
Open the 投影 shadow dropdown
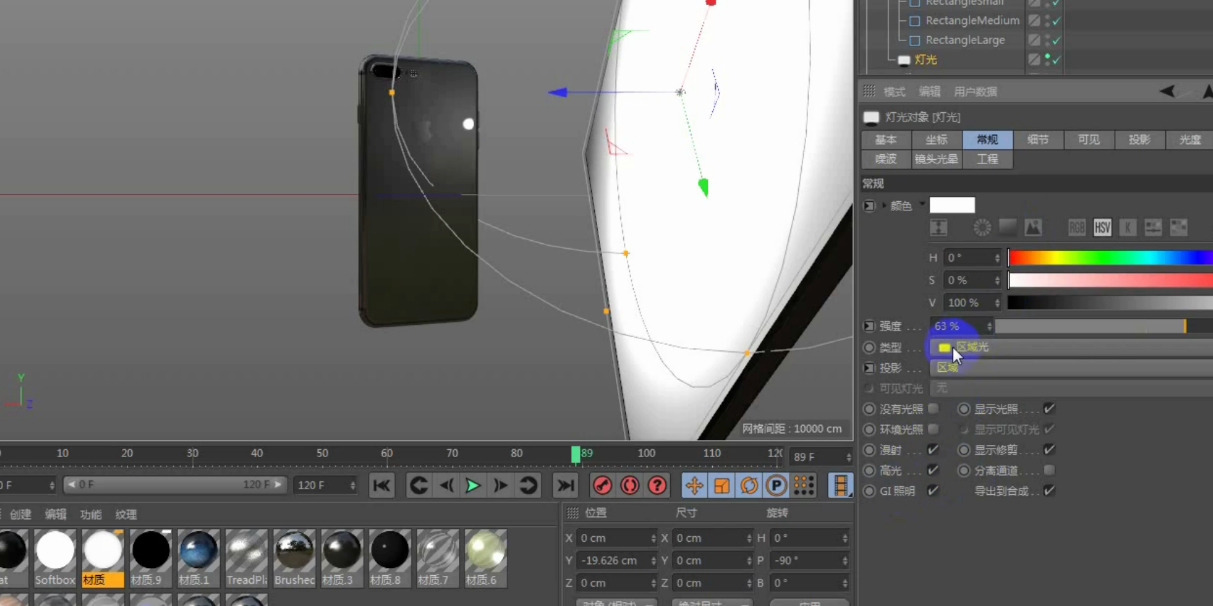pos(1071,368)
